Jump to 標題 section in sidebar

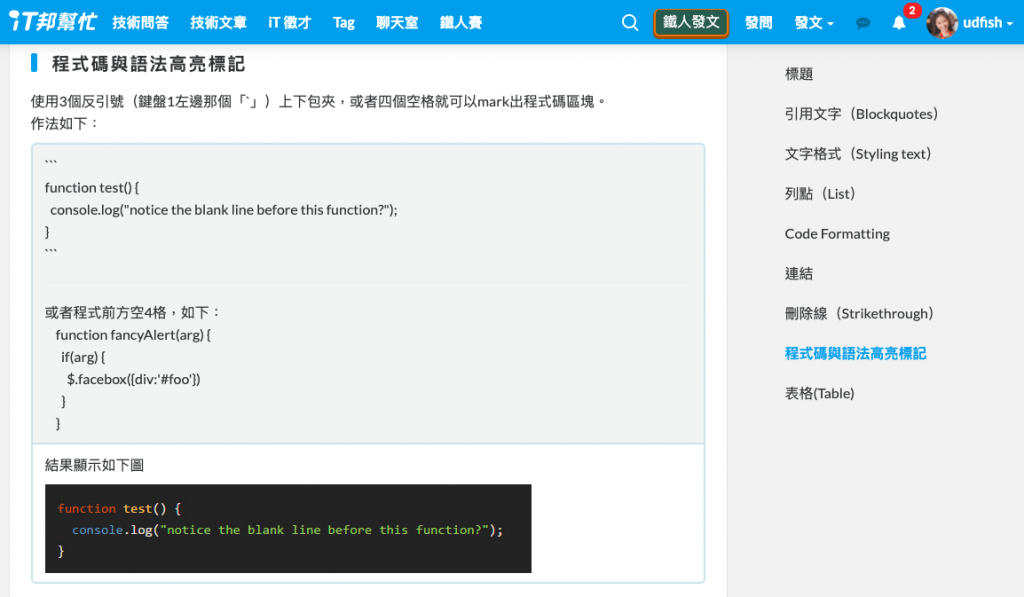coord(799,74)
